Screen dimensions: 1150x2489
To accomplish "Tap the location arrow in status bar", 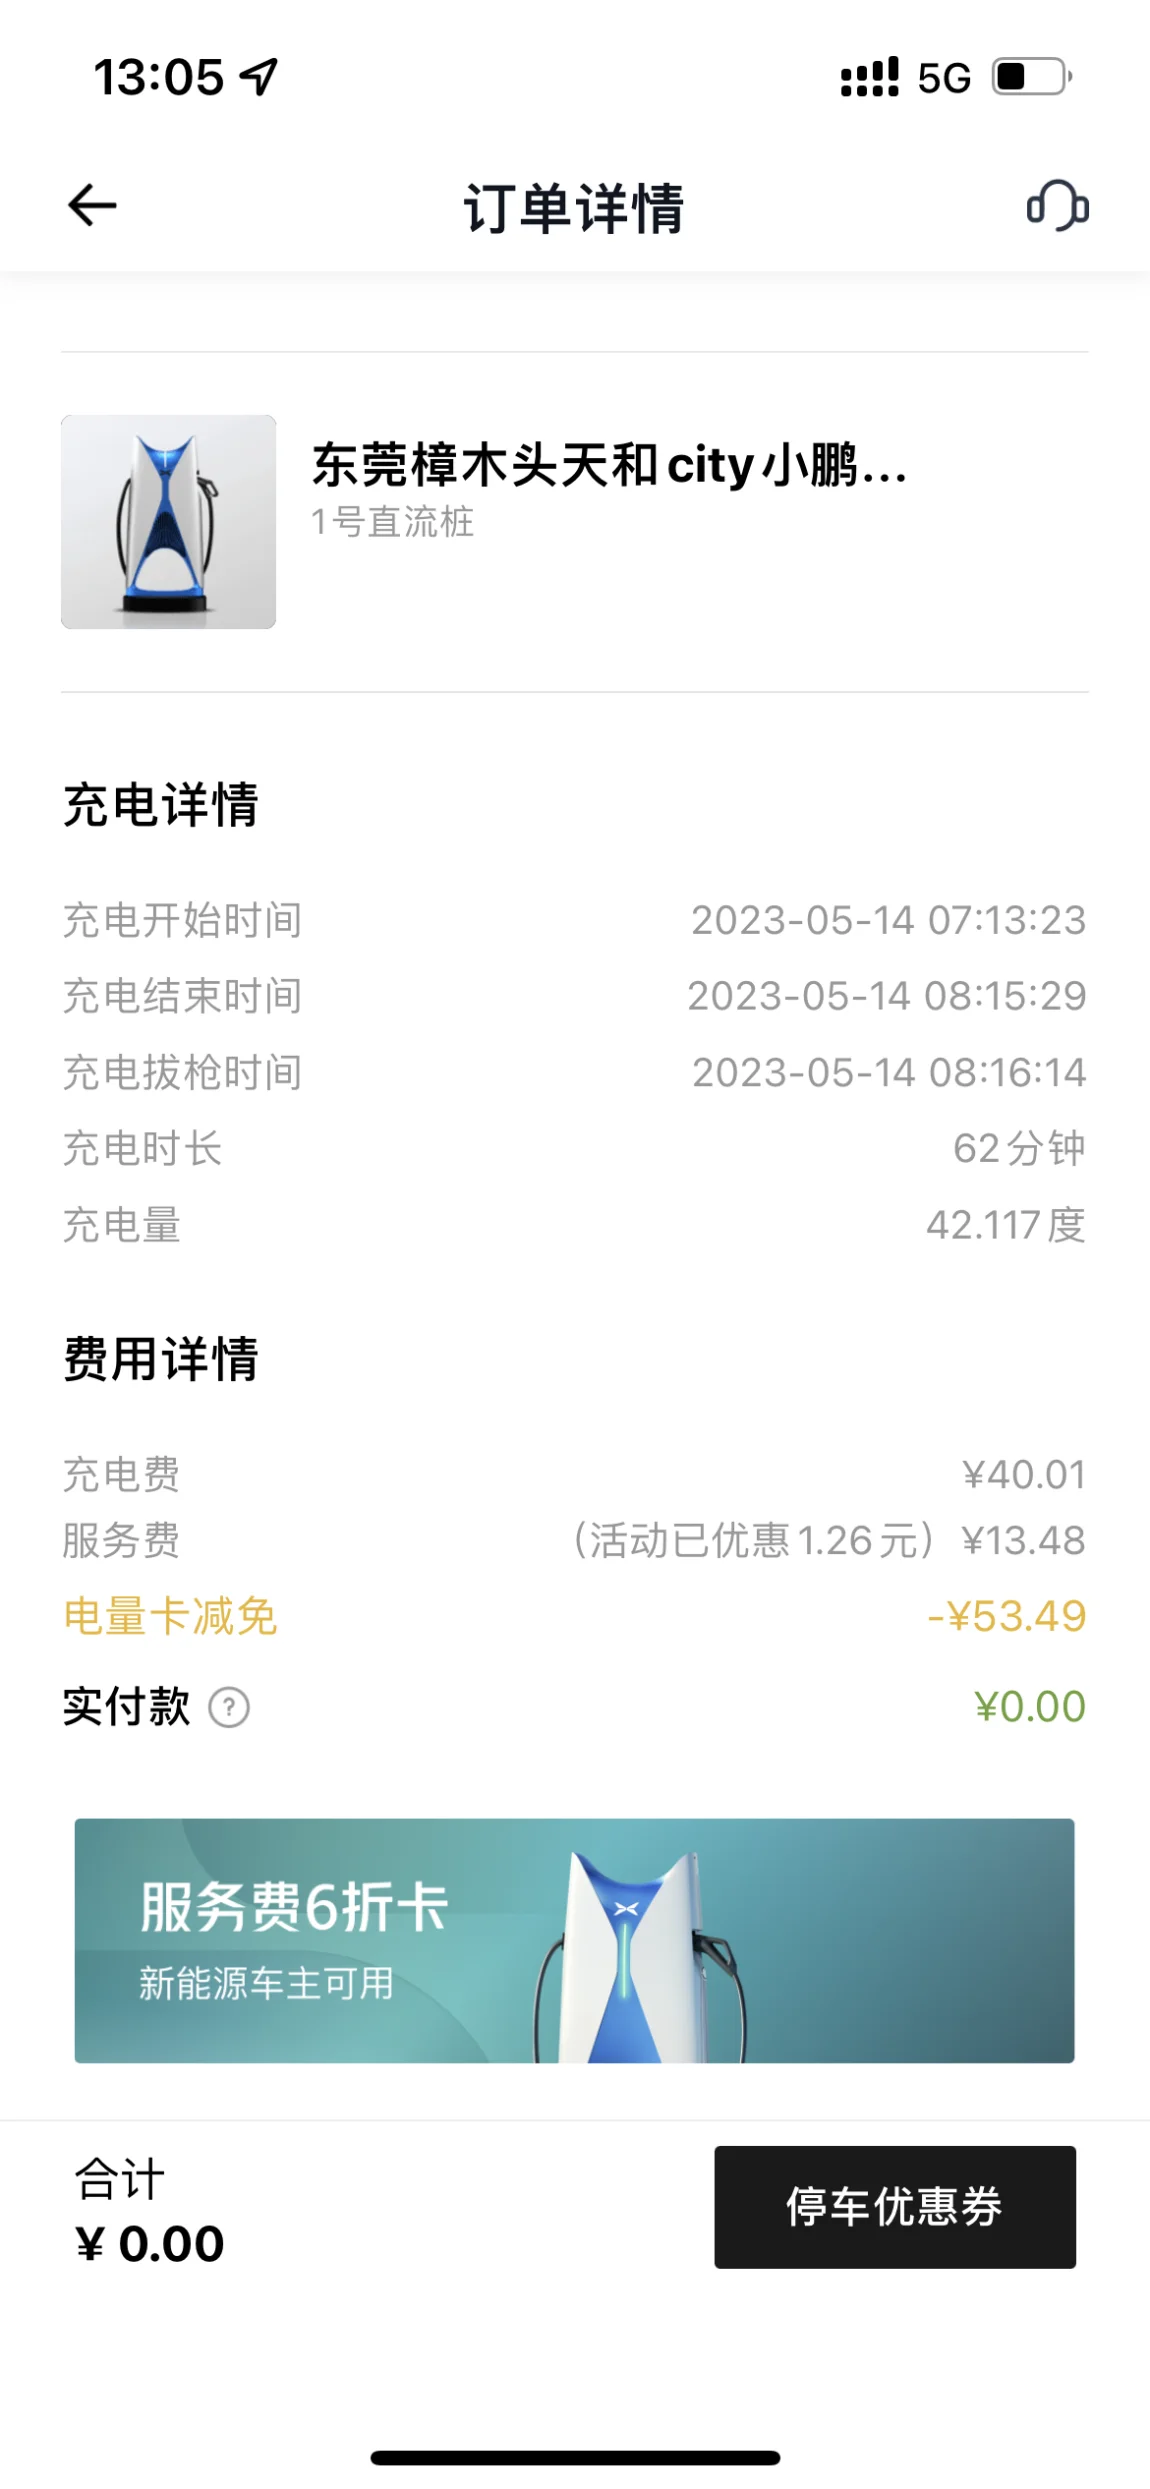I will click(x=260, y=77).
